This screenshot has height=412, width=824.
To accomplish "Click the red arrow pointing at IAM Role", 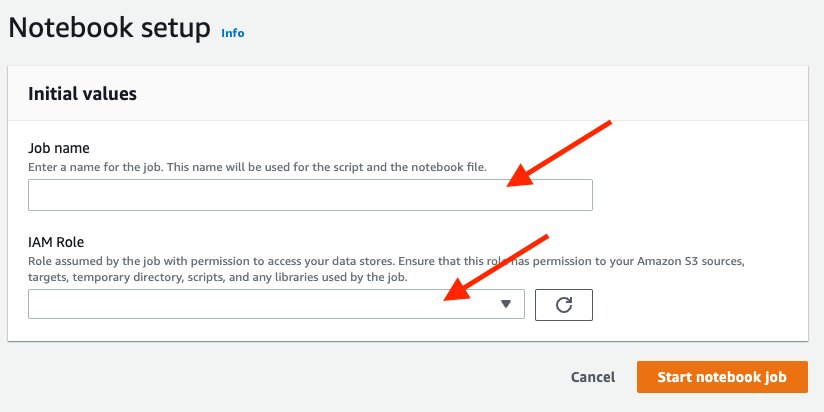I will [x=496, y=267].
